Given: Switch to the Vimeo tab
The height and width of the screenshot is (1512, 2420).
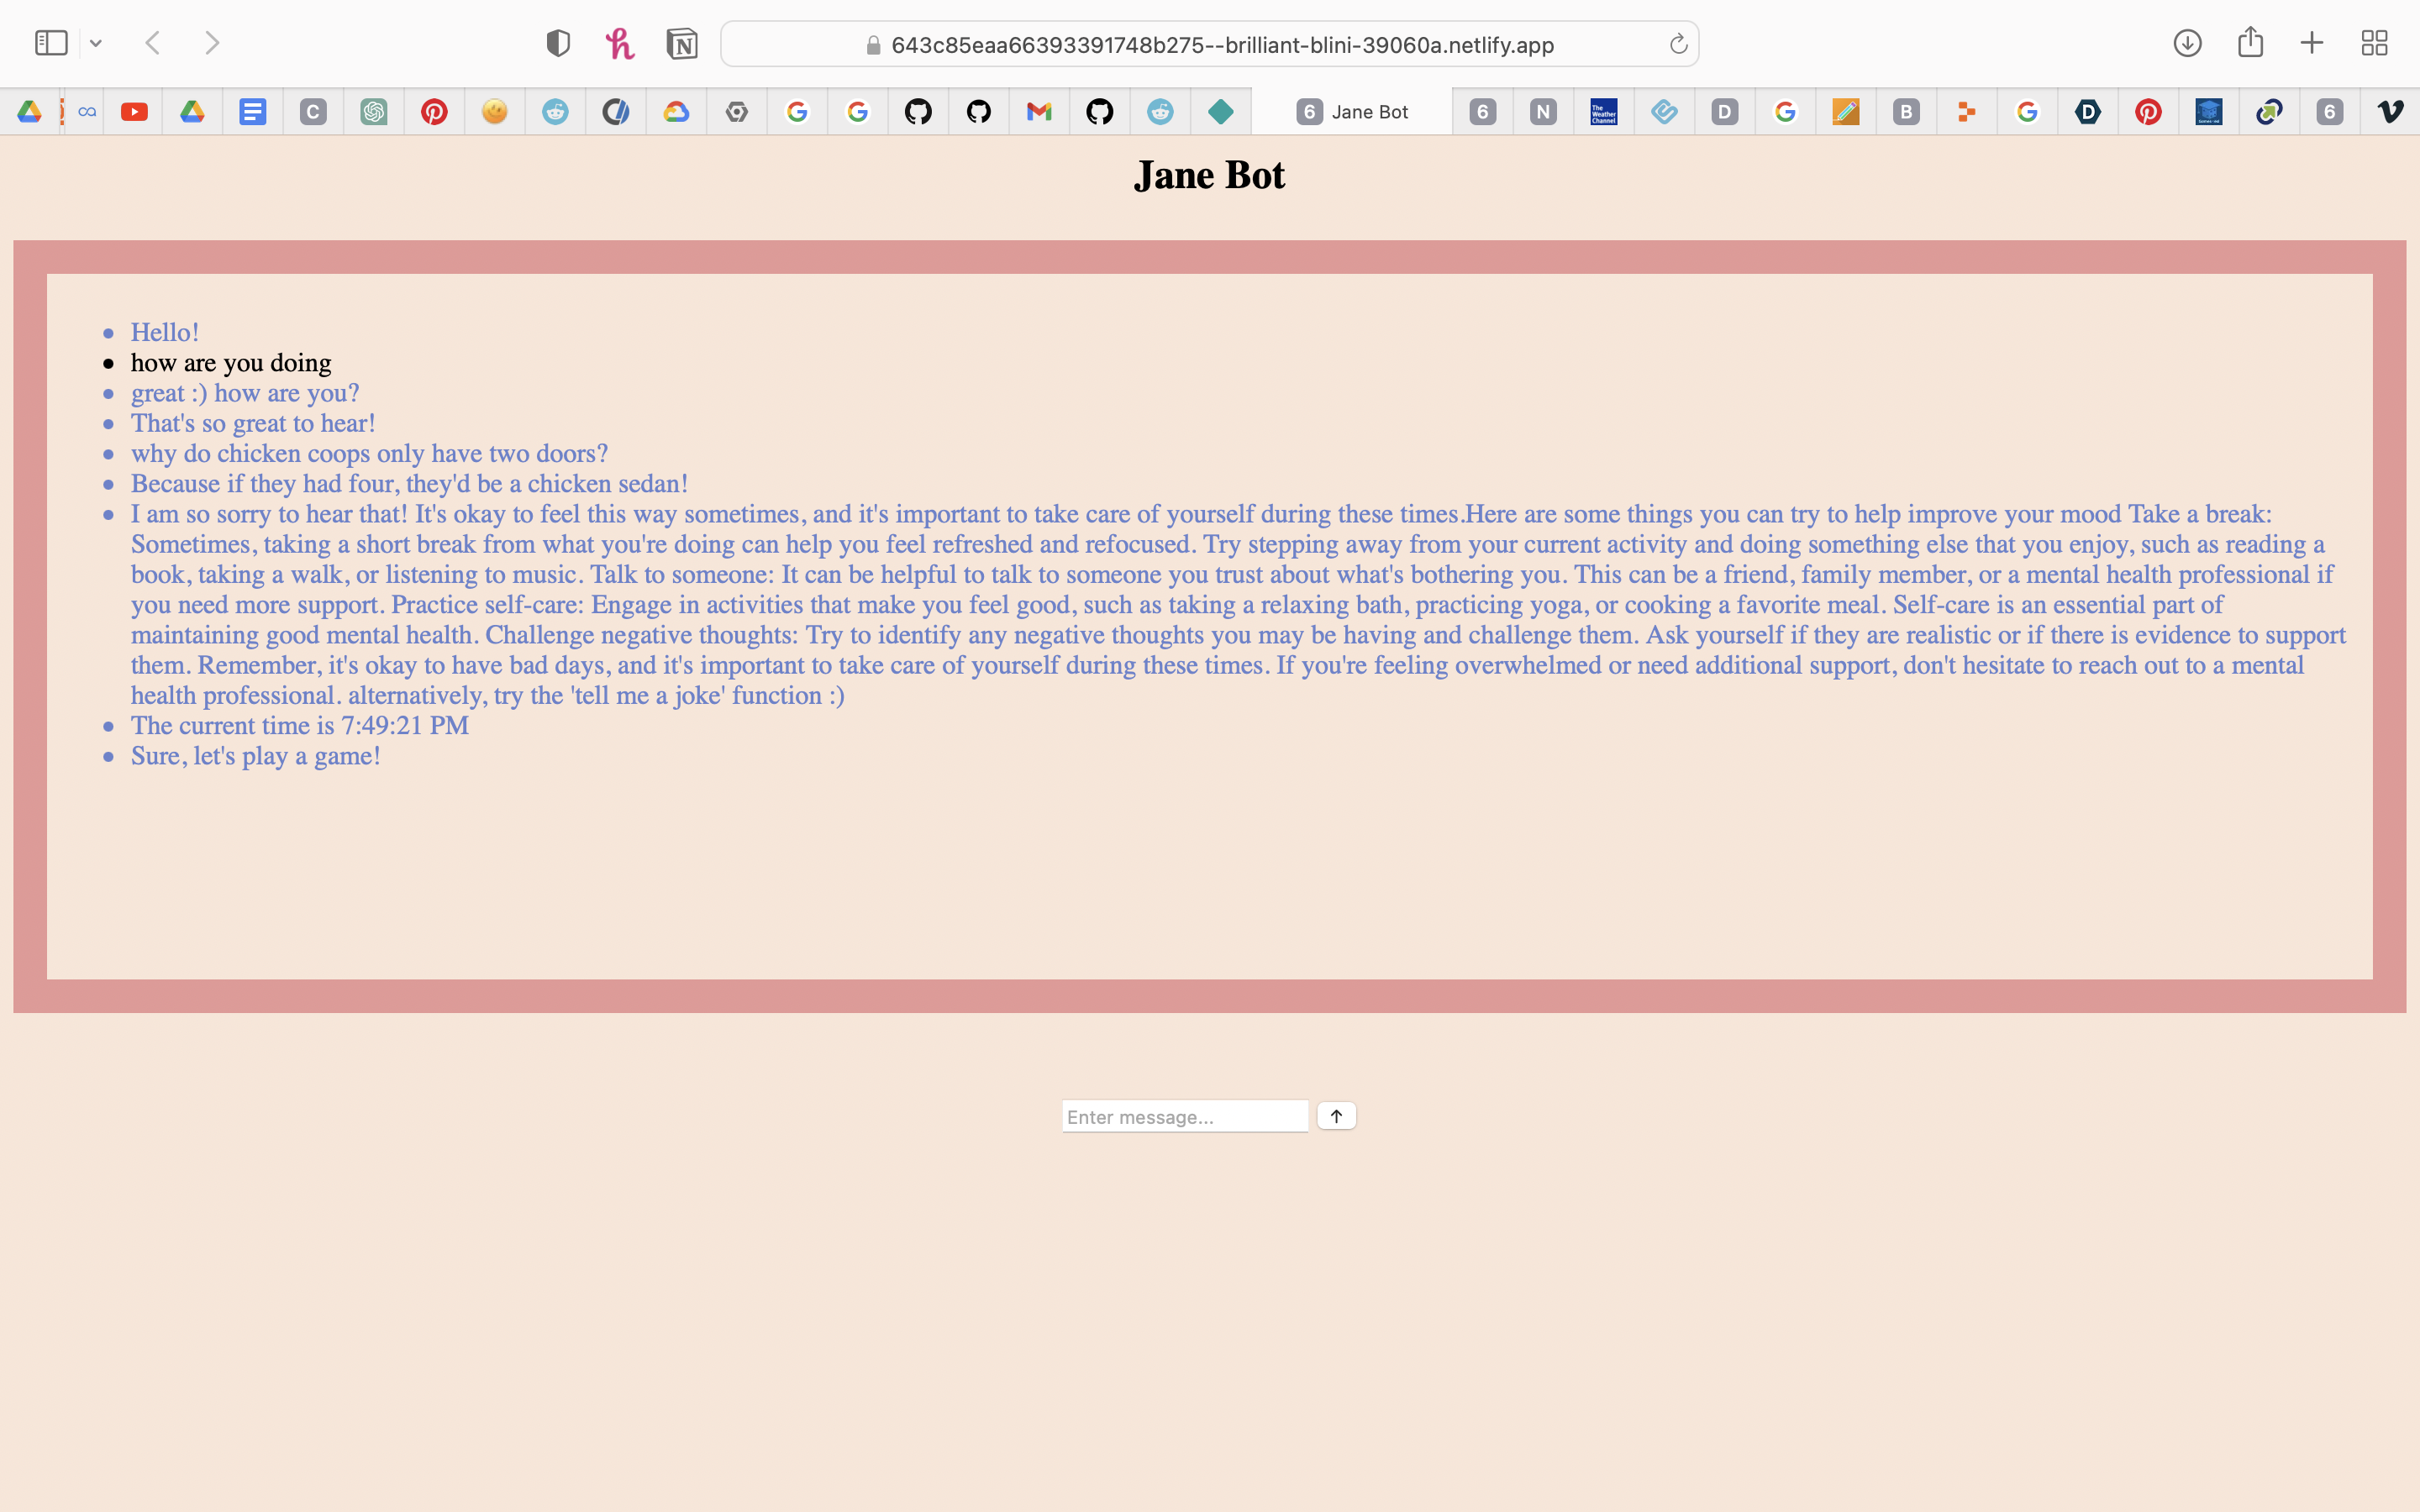Looking at the screenshot, I should (2390, 112).
